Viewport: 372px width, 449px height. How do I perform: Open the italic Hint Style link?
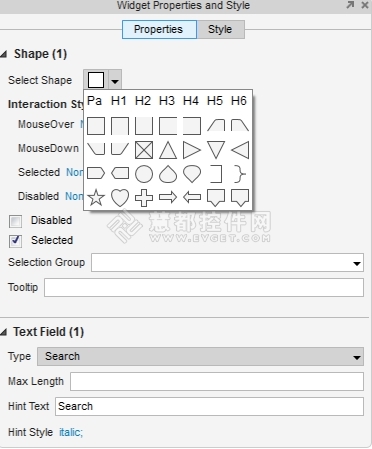point(71,432)
